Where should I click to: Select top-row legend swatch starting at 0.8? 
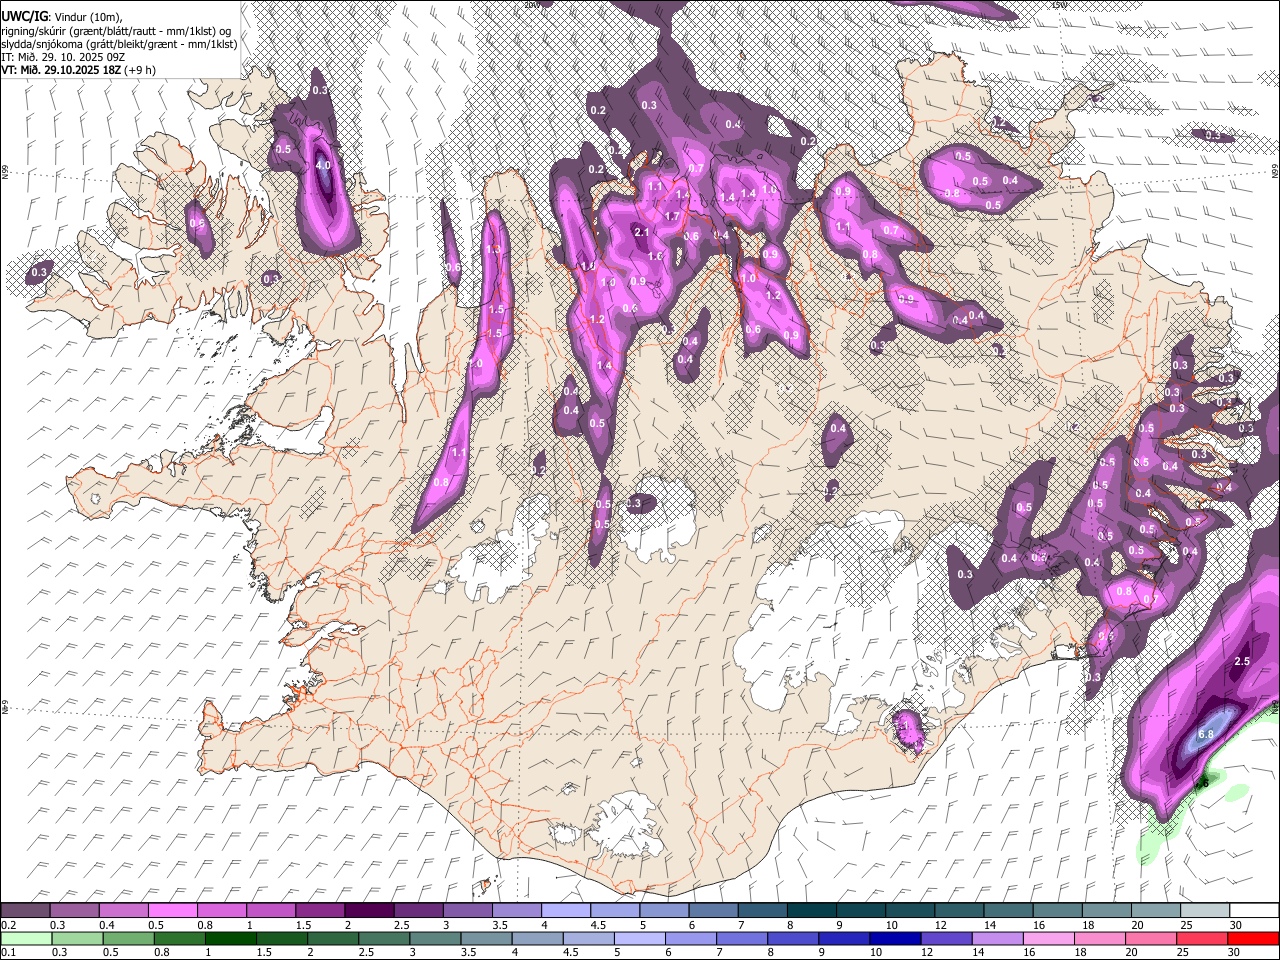222,910
